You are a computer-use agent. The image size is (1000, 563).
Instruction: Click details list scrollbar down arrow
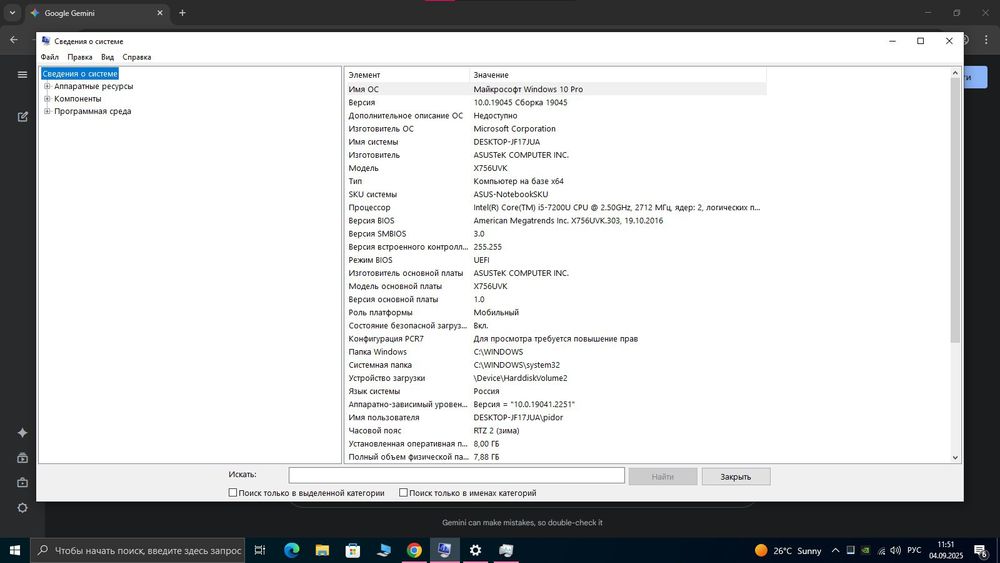click(x=955, y=457)
